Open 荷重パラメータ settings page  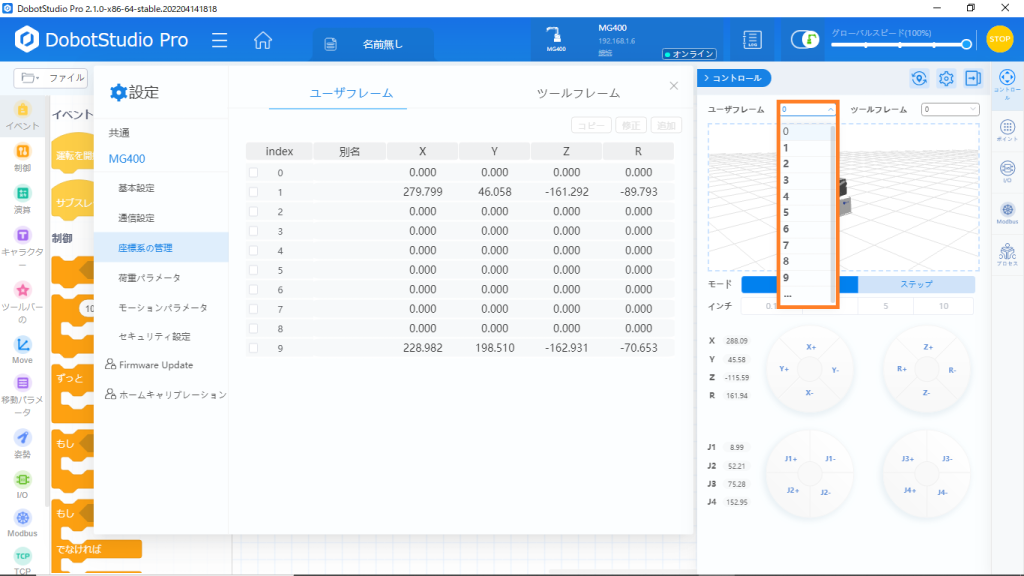[x=149, y=277]
